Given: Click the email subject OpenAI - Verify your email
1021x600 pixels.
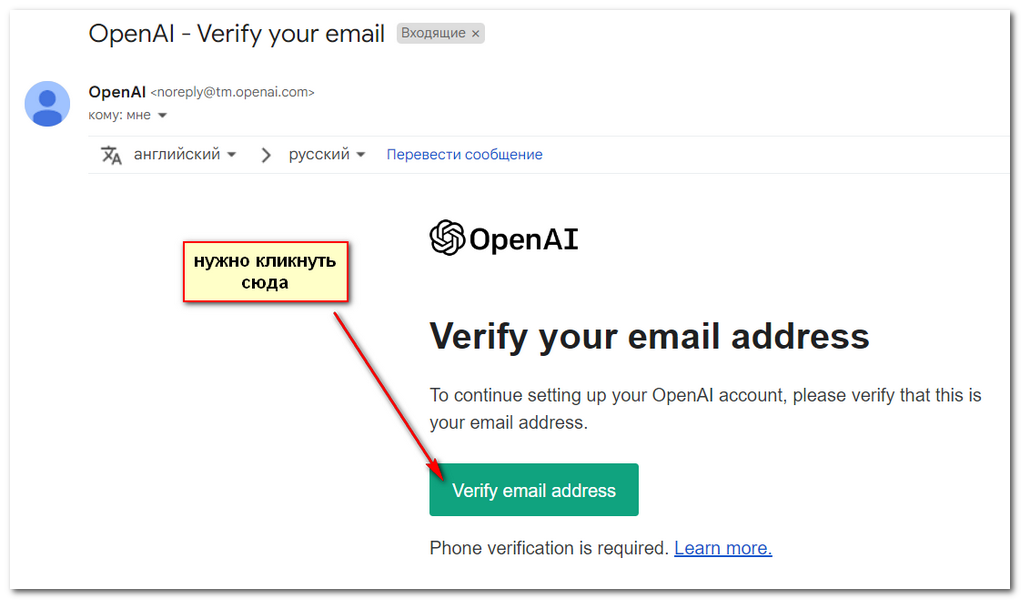Looking at the screenshot, I should (236, 33).
